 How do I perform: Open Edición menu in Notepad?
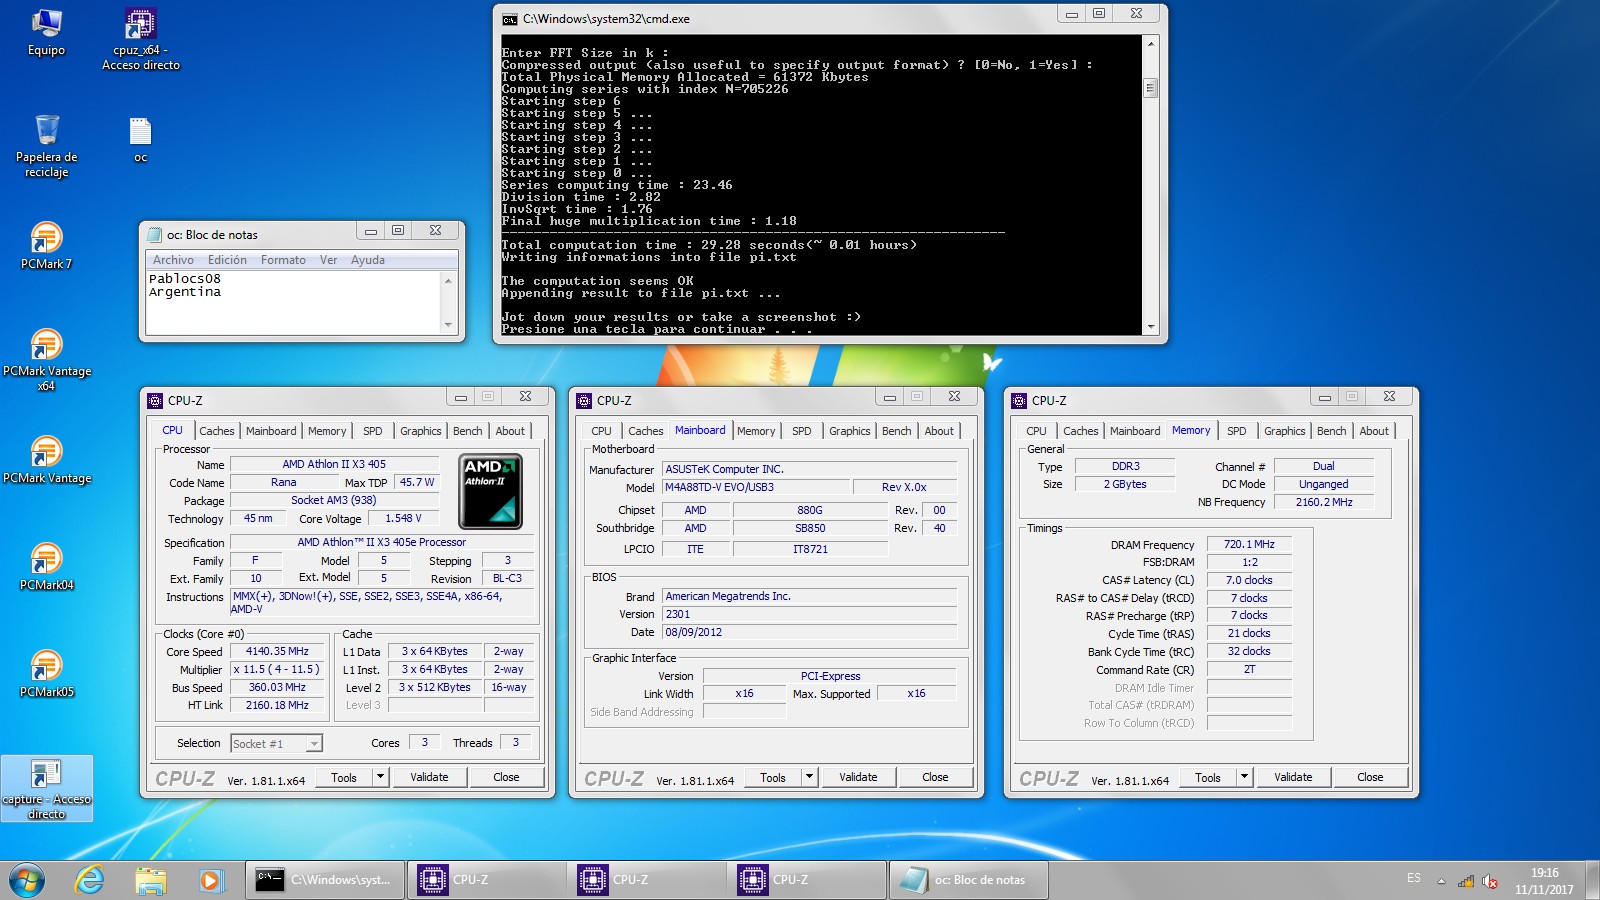227,260
